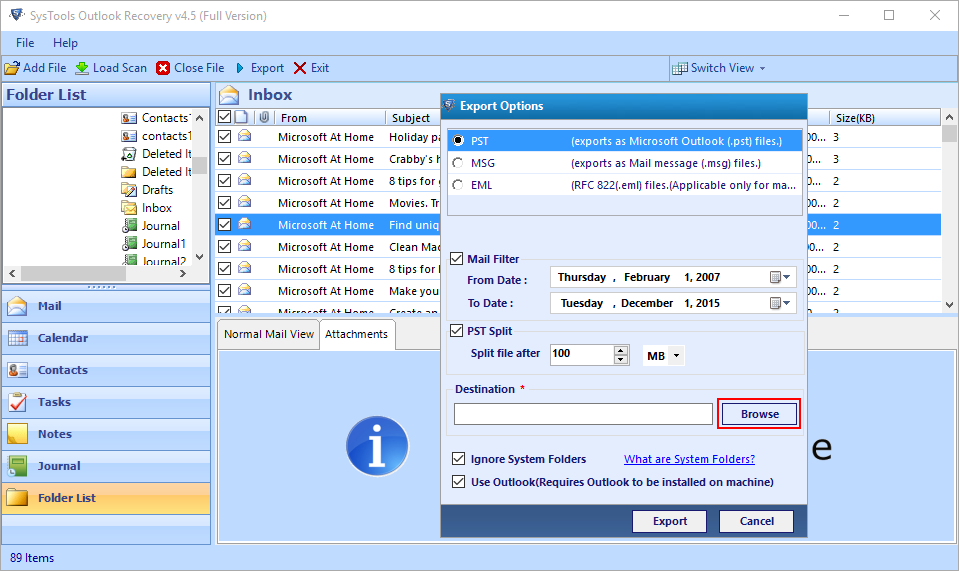Viewport: 959px width, 571px height.
Task: Open the File menu
Action: [x=25, y=43]
